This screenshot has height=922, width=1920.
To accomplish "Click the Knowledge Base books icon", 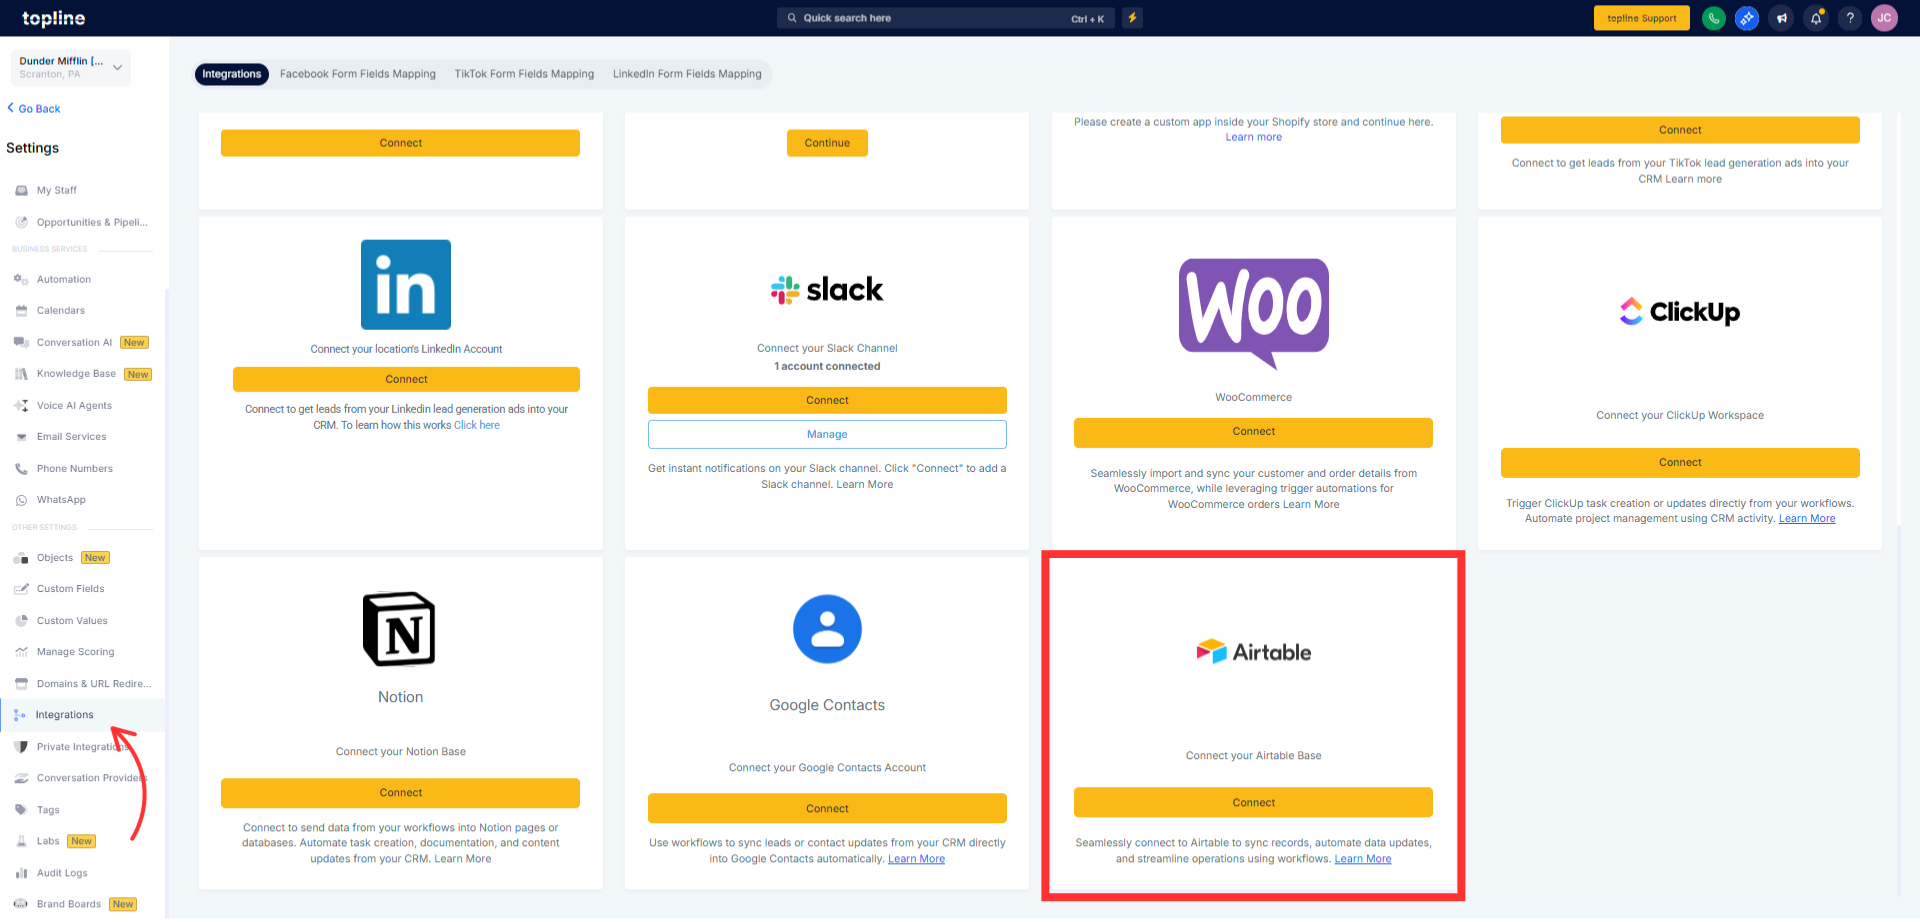I will click(x=21, y=374).
